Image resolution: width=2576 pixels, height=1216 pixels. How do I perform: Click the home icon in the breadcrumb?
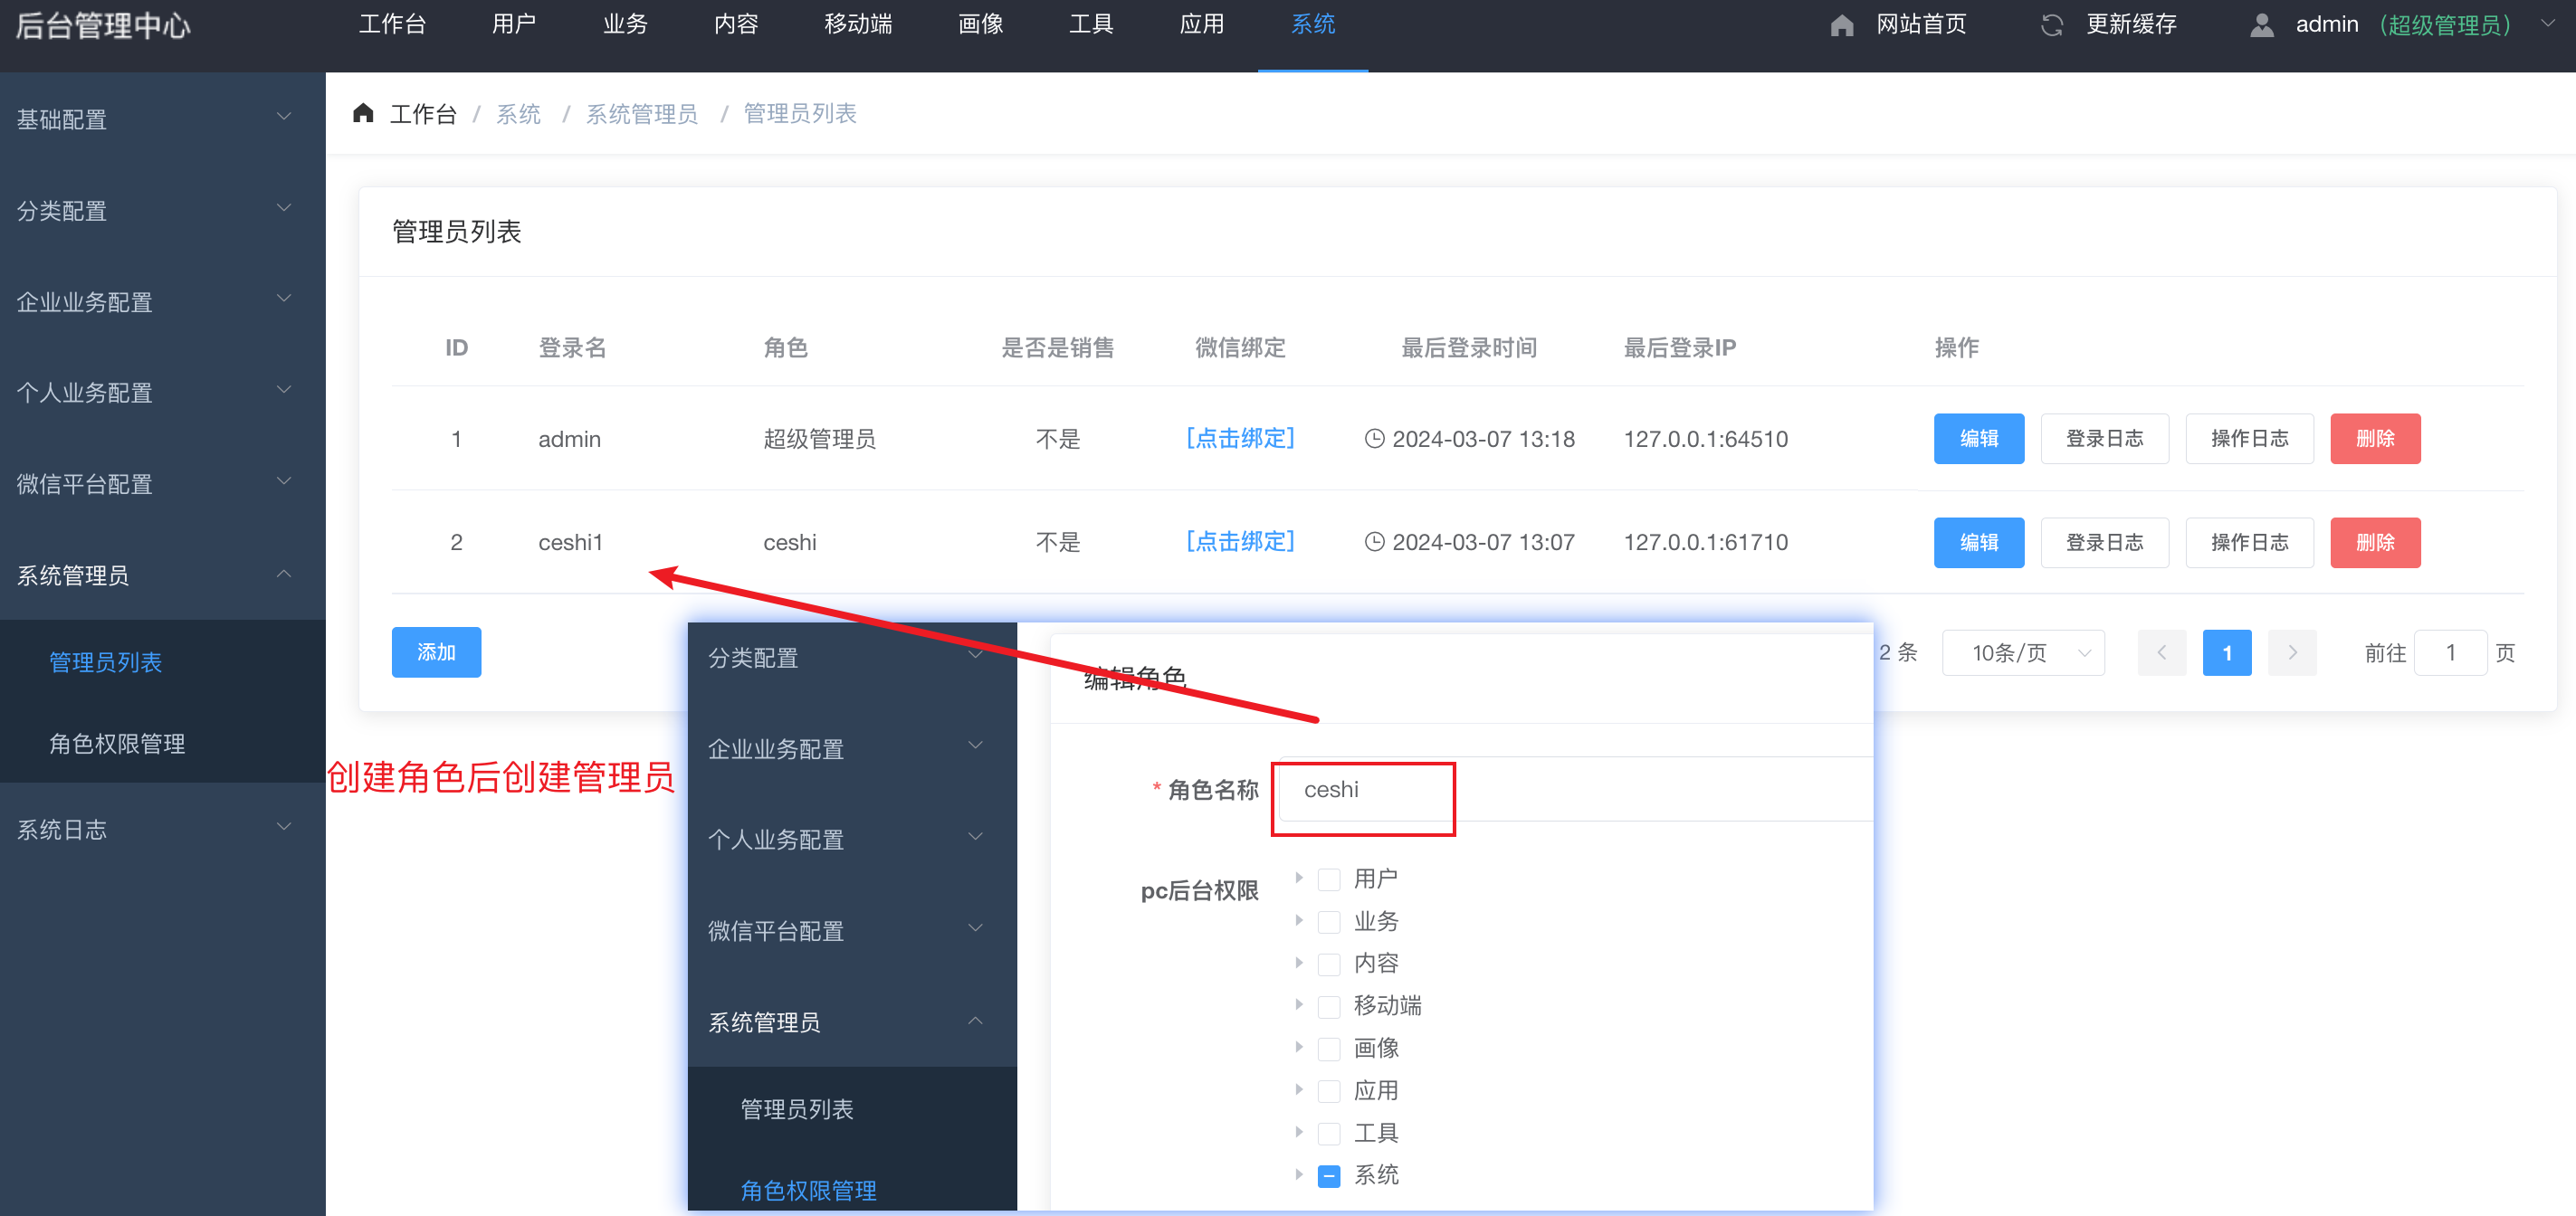tap(363, 113)
